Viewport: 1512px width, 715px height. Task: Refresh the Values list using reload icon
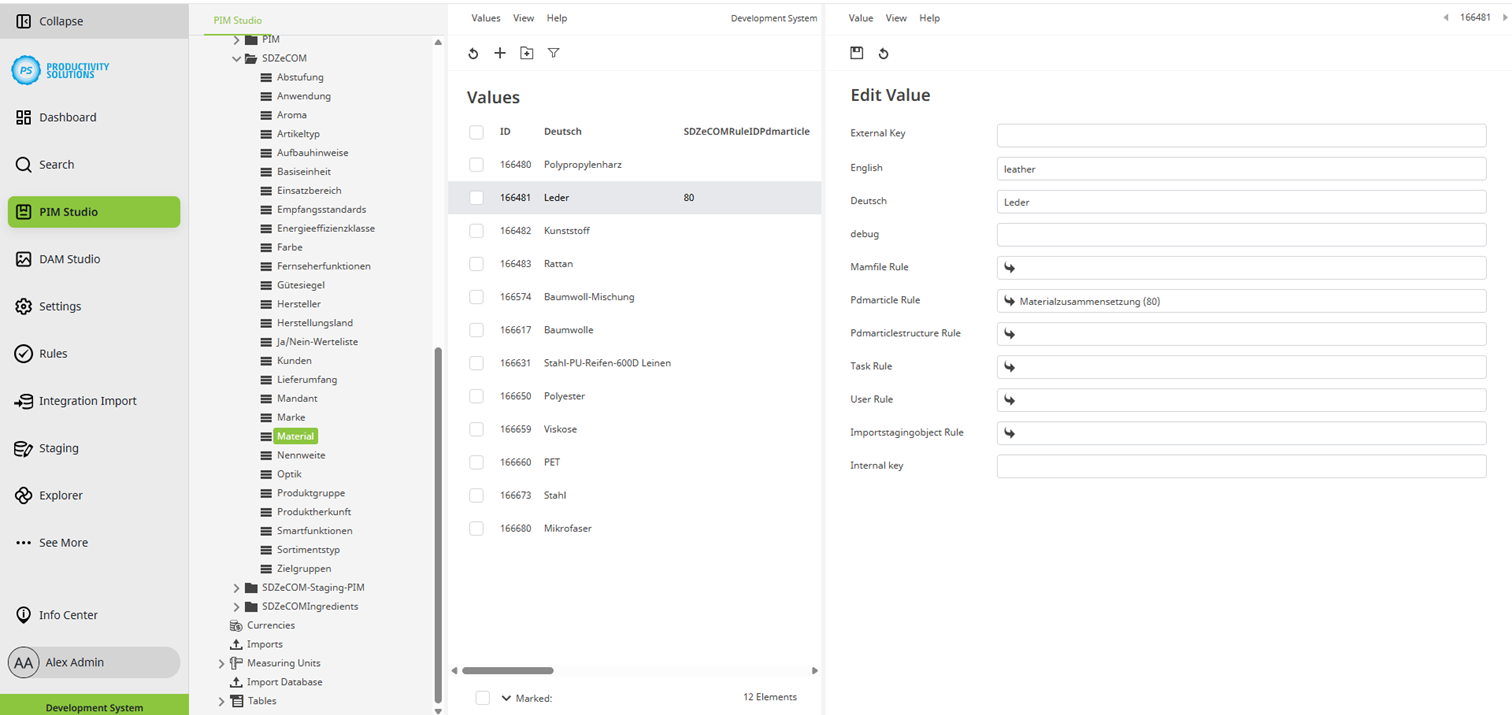(473, 53)
